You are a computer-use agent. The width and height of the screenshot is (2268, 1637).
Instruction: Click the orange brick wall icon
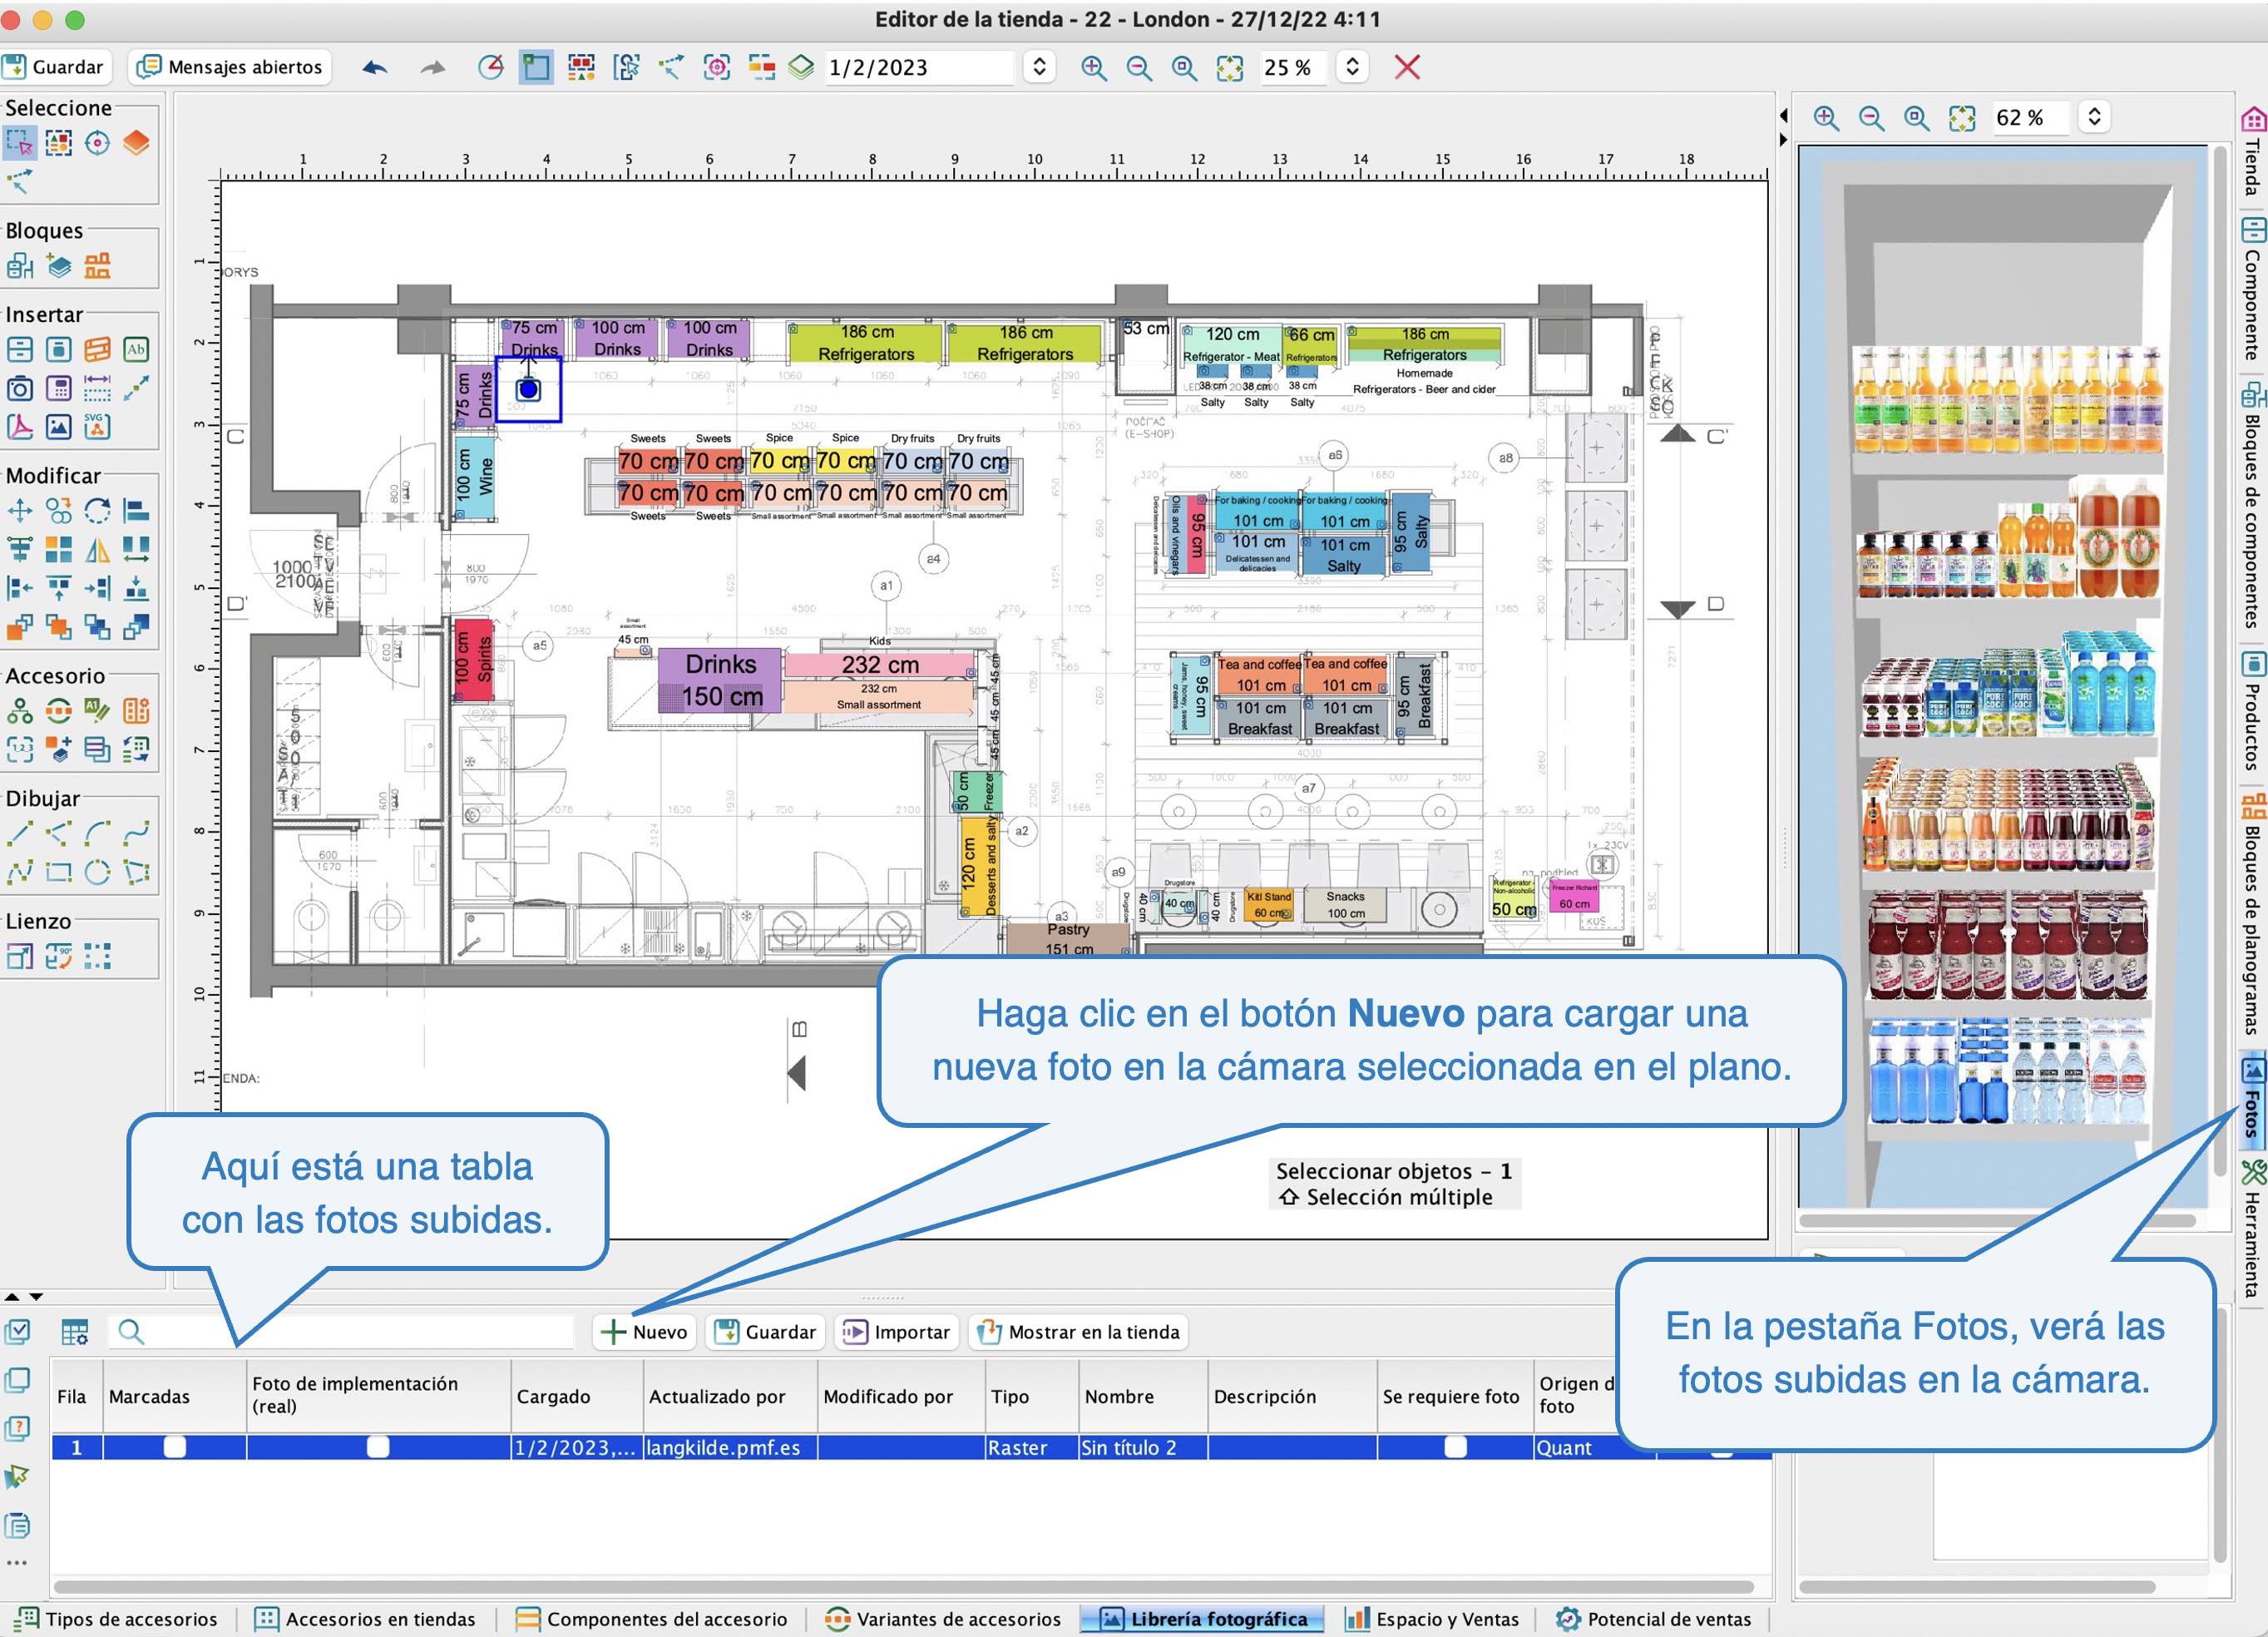(97, 349)
